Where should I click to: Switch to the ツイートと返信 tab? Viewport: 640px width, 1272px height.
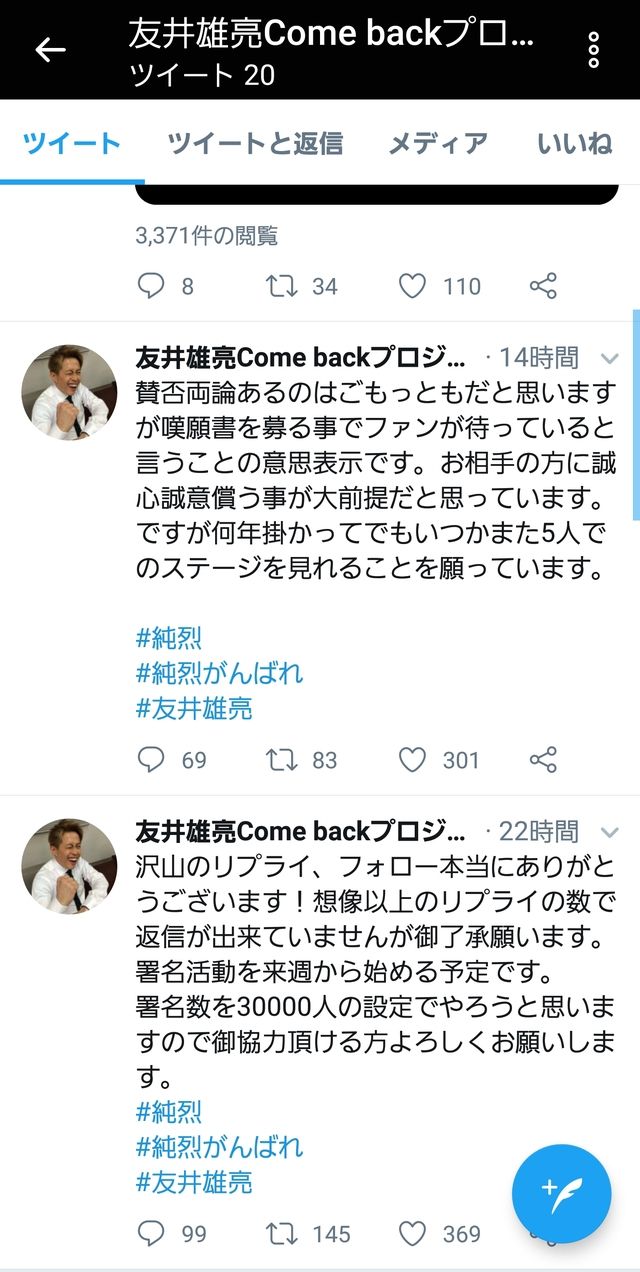pyautogui.click(x=255, y=143)
